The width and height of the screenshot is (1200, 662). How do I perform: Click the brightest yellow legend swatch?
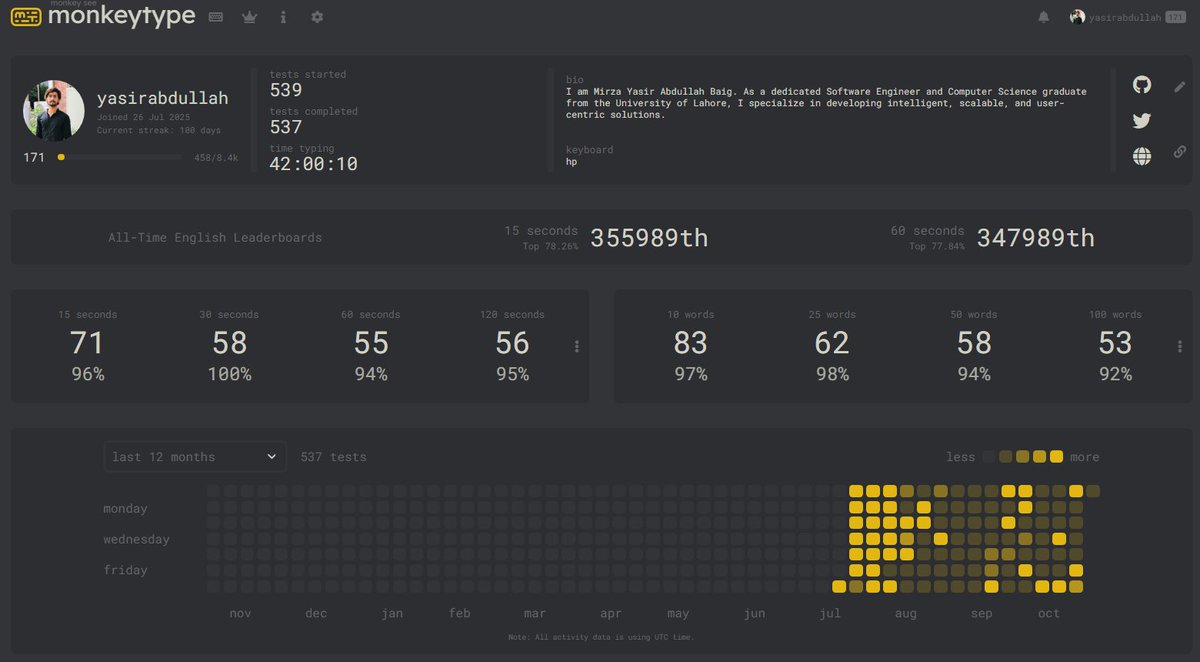[1057, 456]
